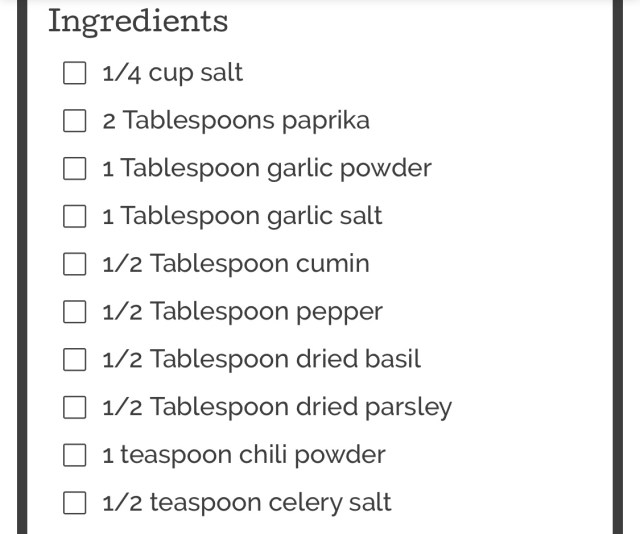Image resolution: width=640 pixels, height=534 pixels.
Task: Check the 1/4 cup salt checkbox
Action: click(75, 73)
